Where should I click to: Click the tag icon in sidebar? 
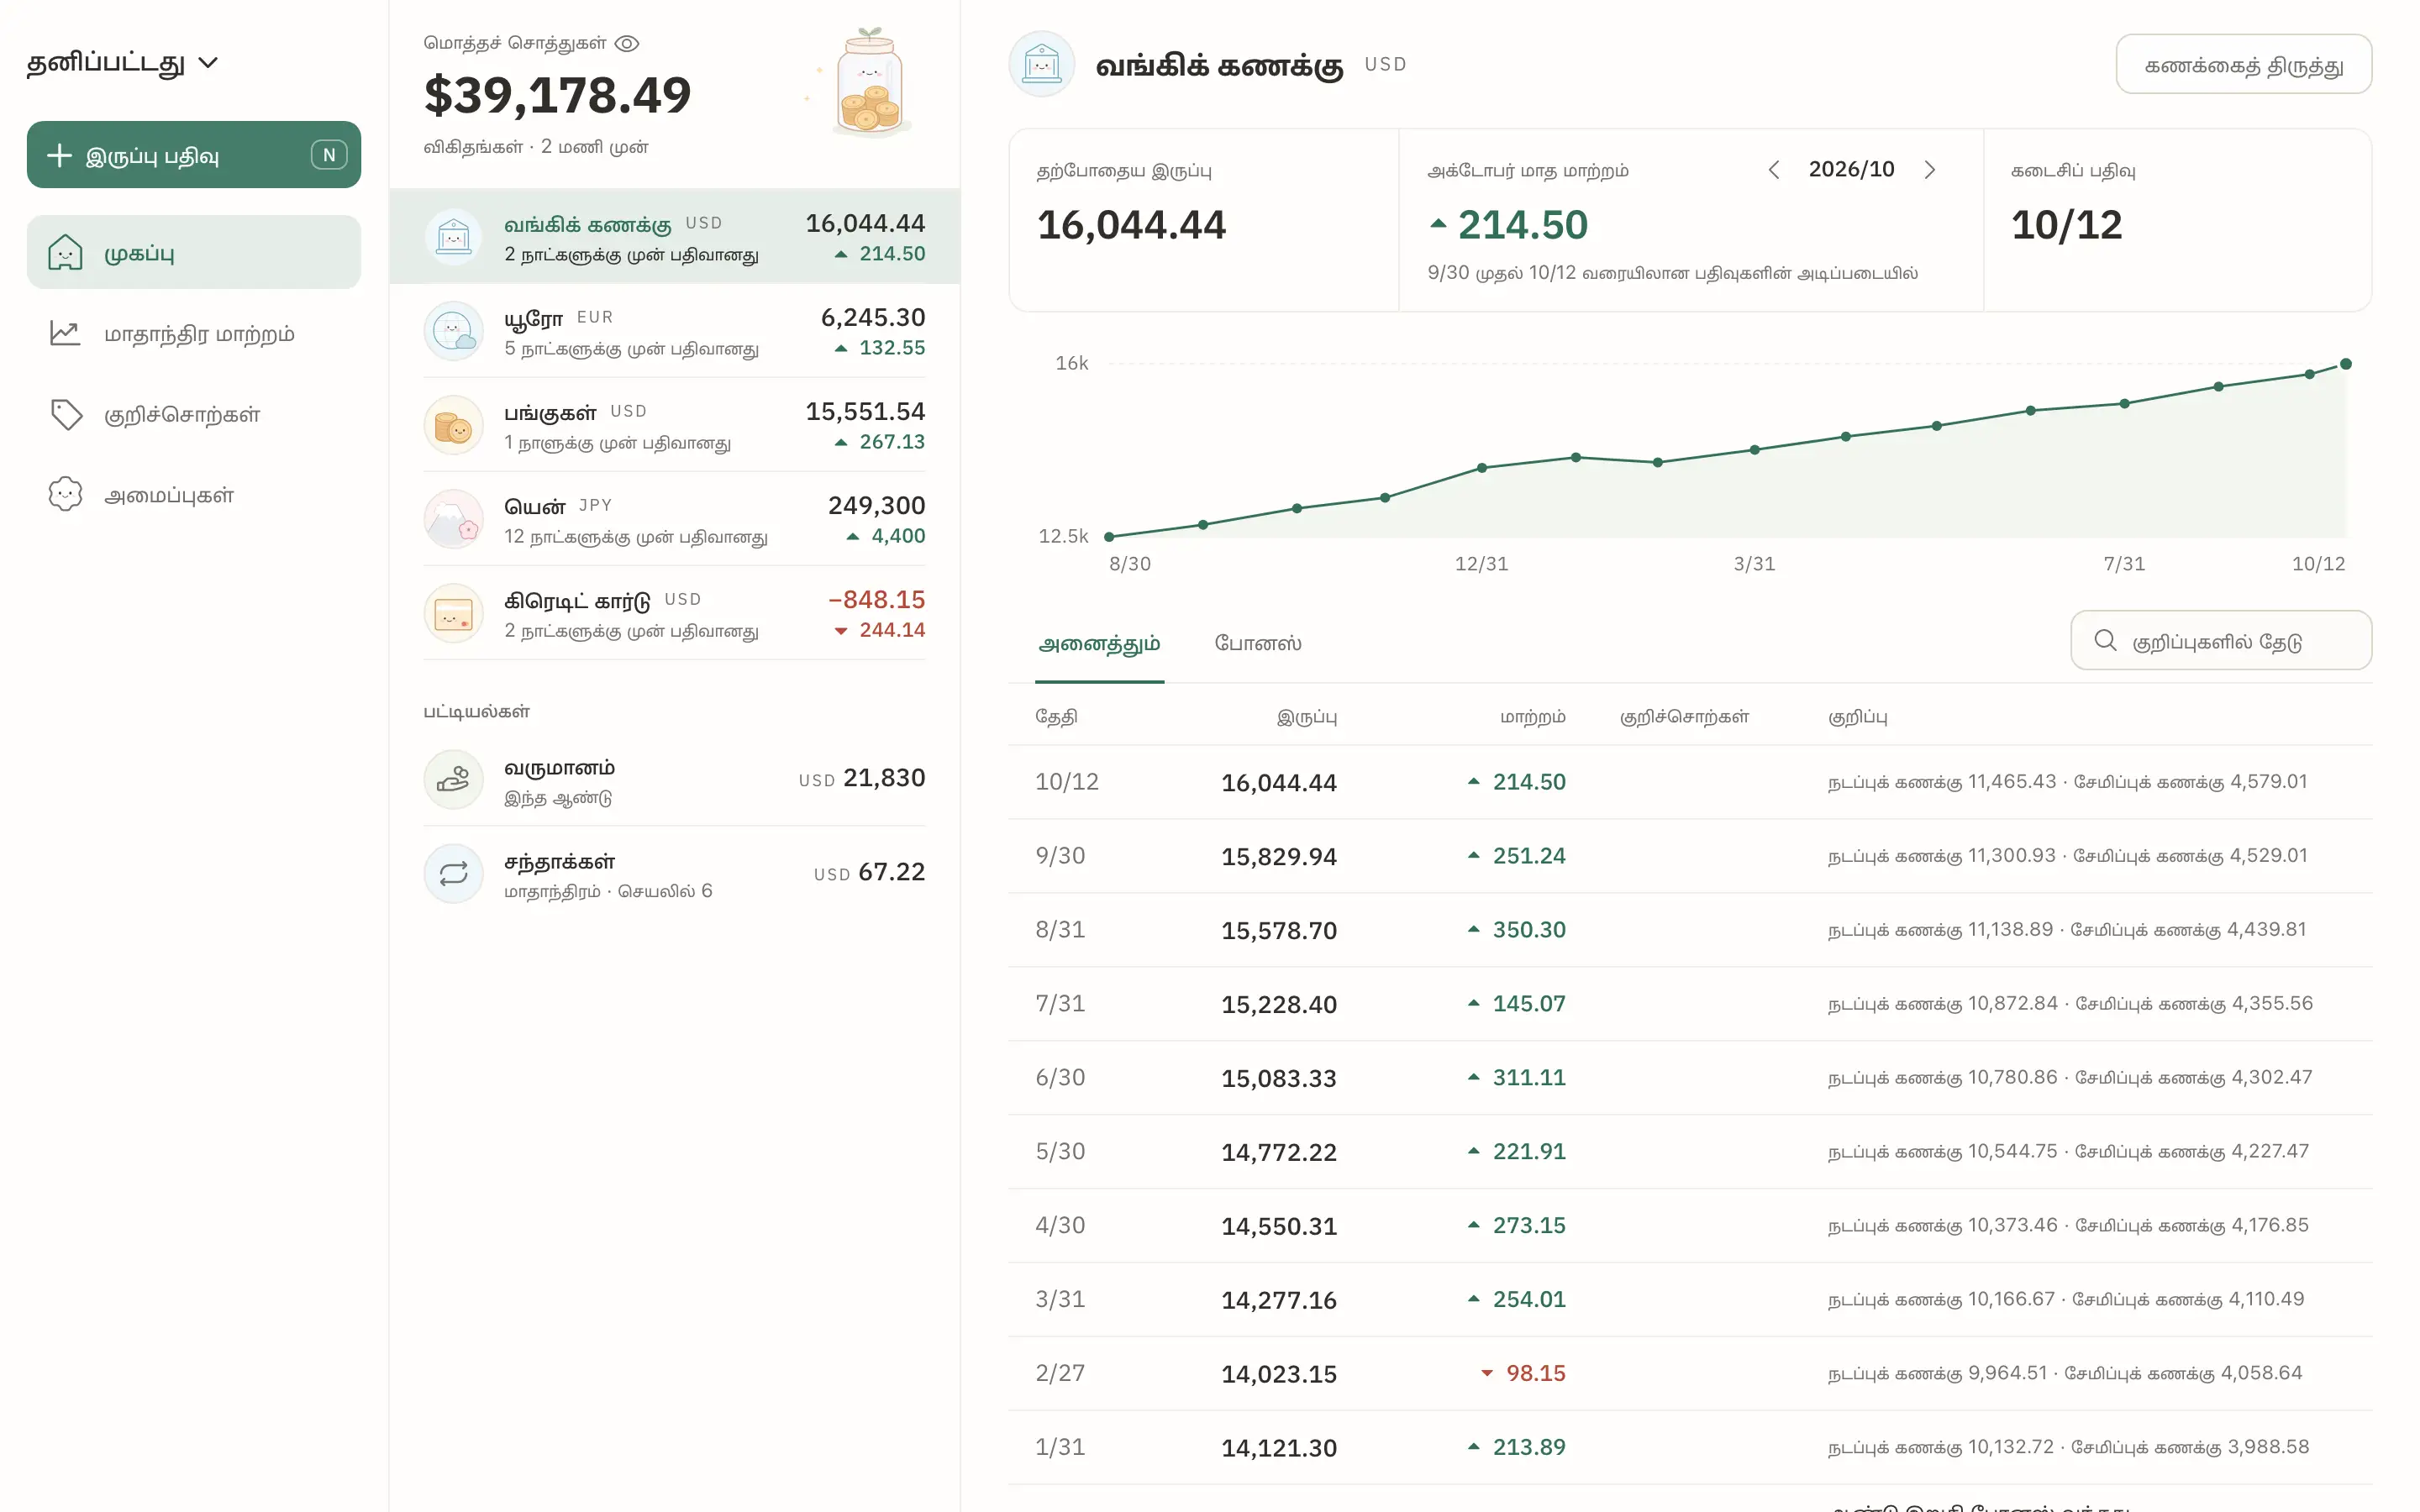click(x=66, y=414)
